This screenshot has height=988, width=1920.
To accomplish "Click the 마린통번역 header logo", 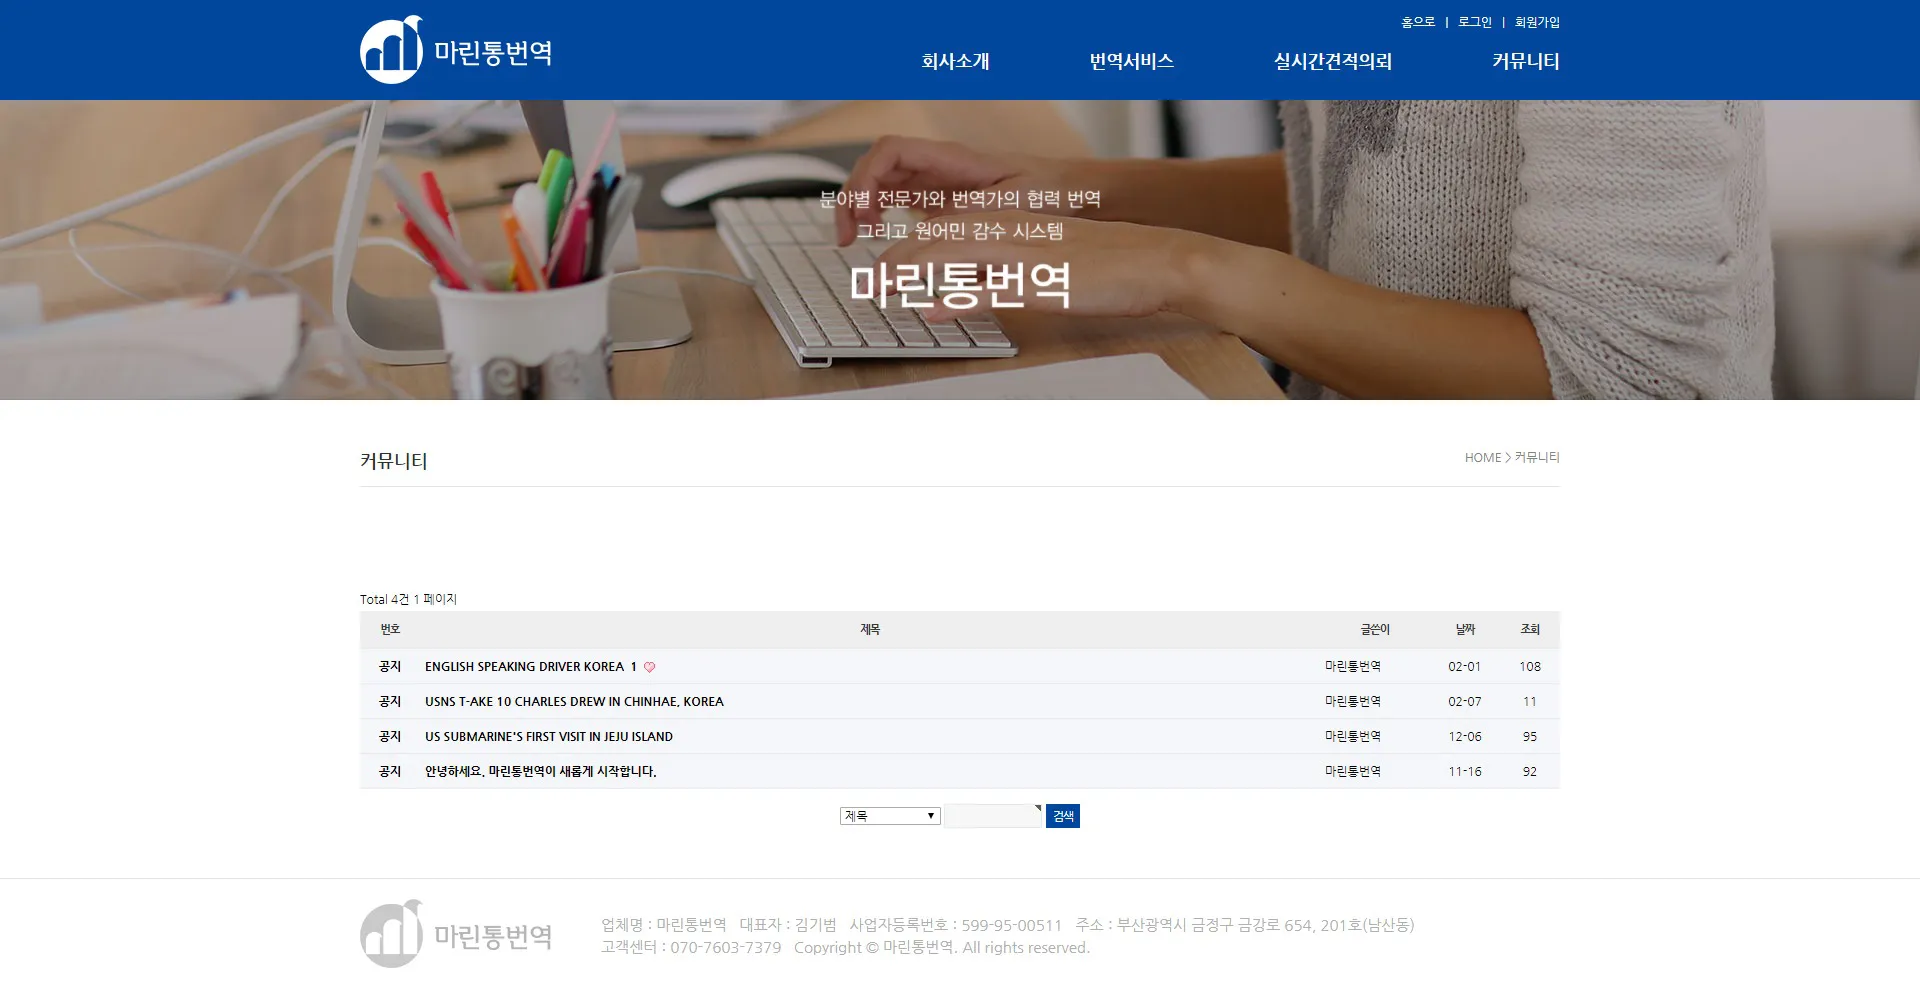I will [x=456, y=50].
